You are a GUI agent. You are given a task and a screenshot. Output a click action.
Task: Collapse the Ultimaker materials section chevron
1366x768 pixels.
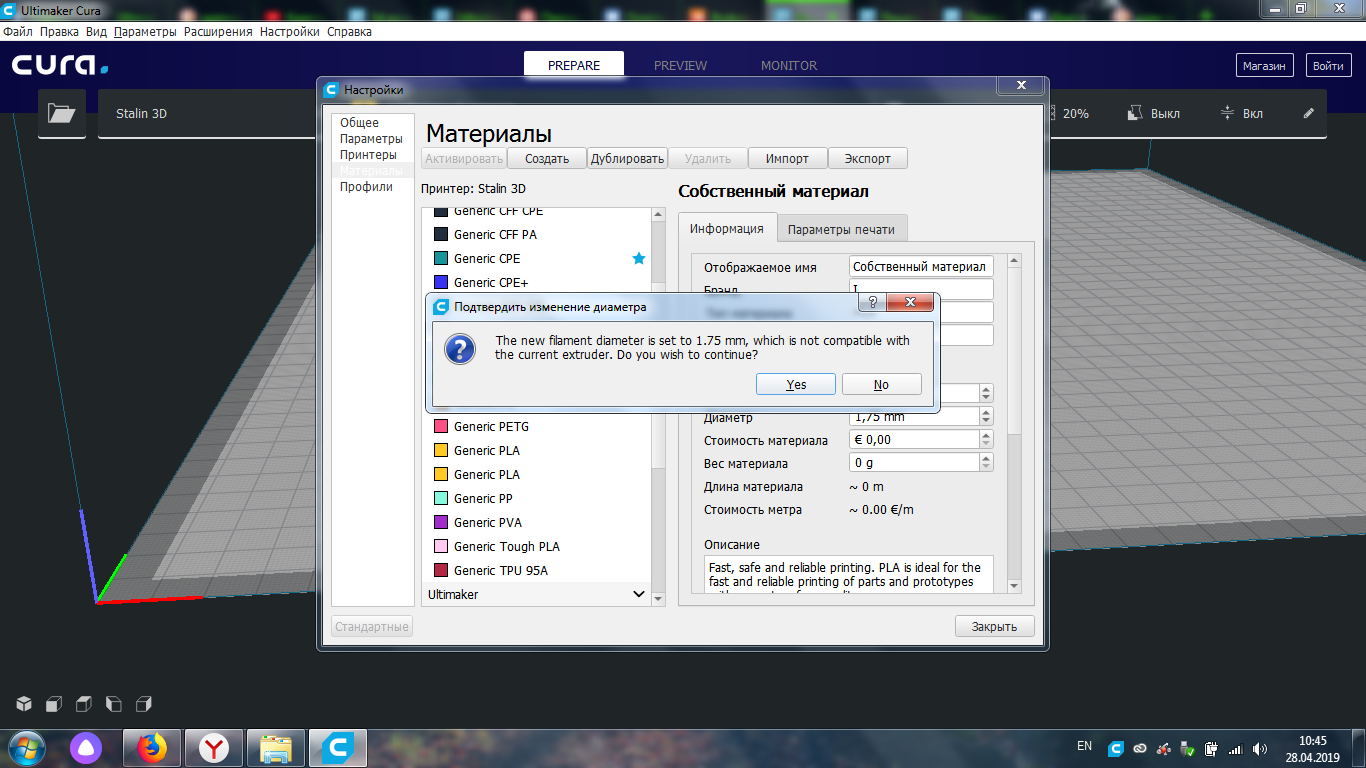point(640,594)
